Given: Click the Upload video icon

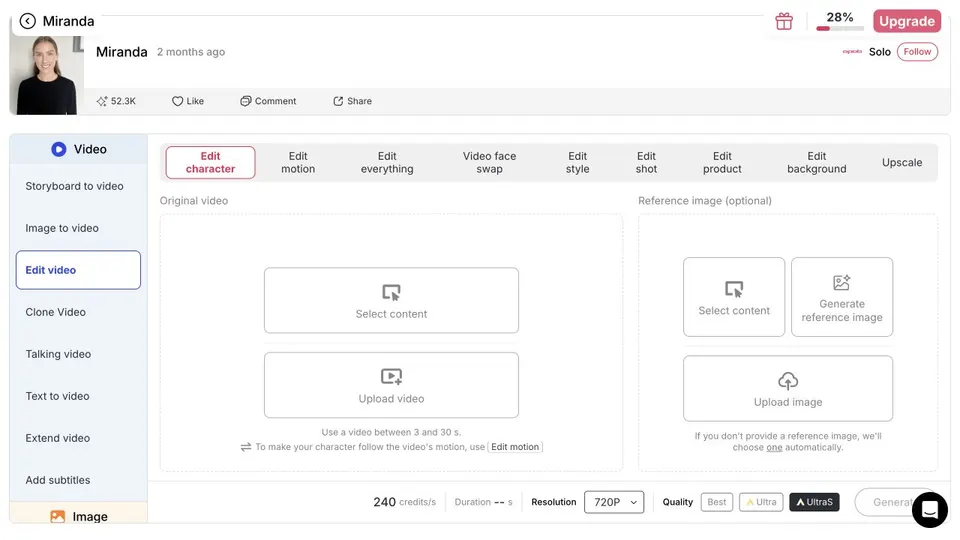Looking at the screenshot, I should click(391, 376).
